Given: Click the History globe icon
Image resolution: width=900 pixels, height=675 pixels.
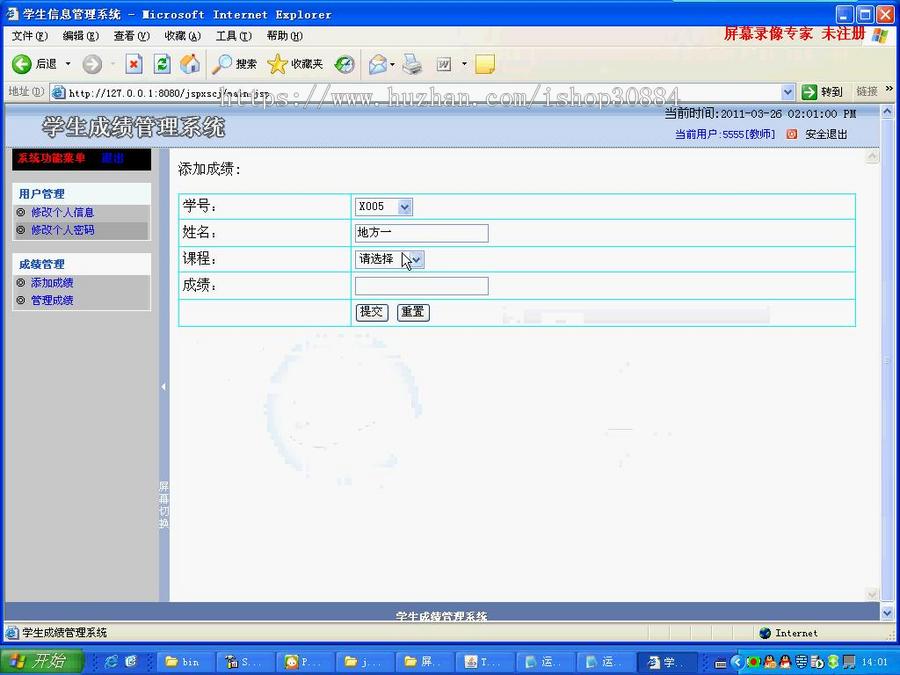Looking at the screenshot, I should [x=344, y=64].
